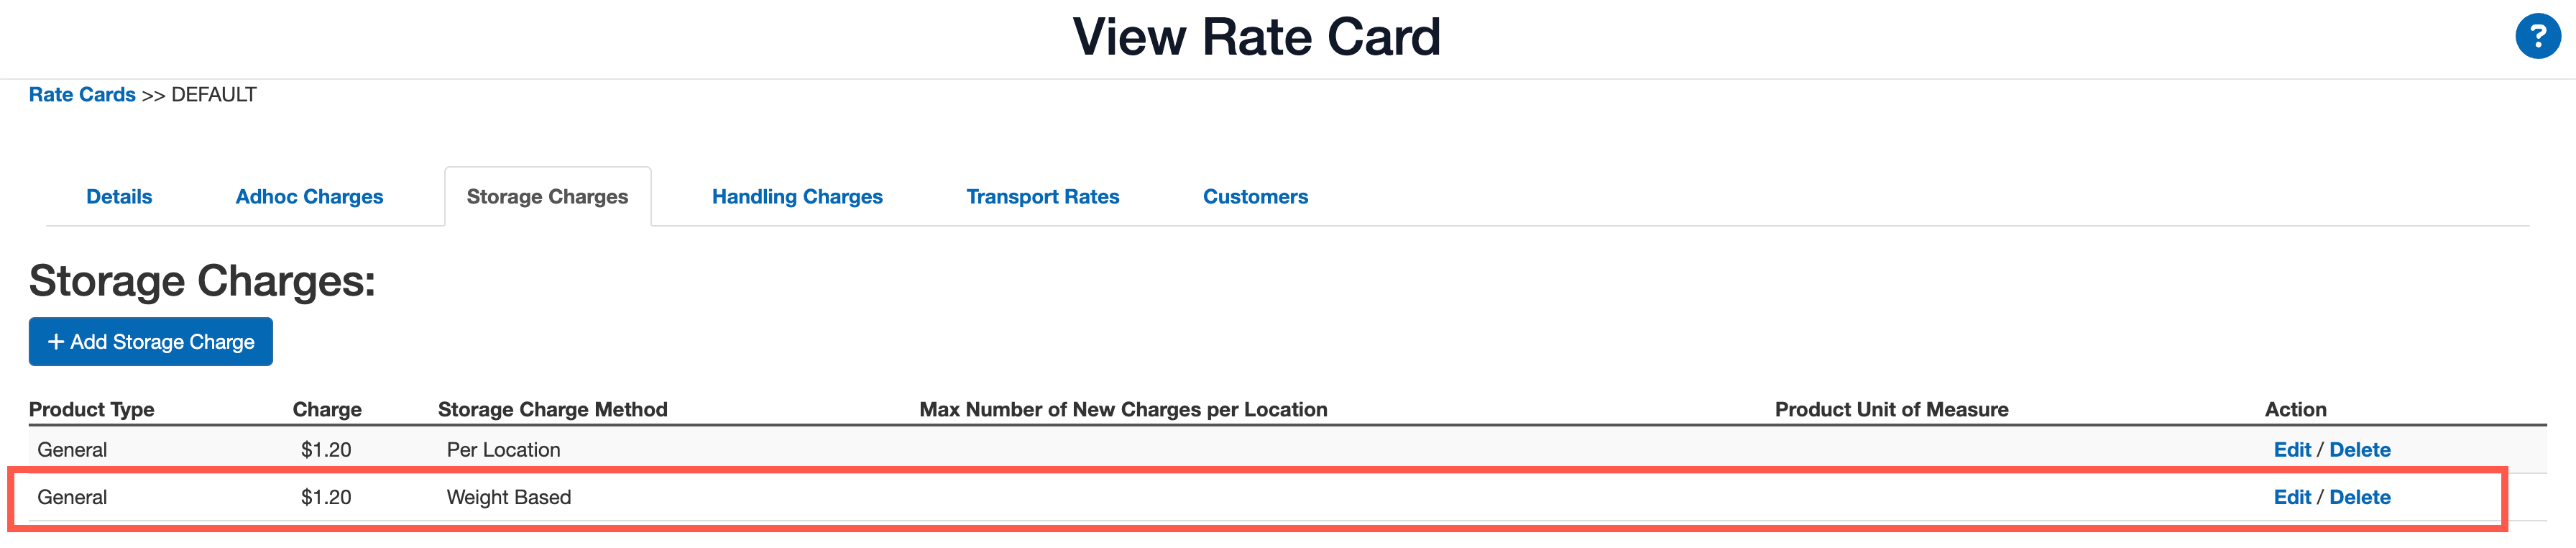Navigate back via the Rate Cards breadcrumb link
This screenshot has height=548, width=2576.
[x=81, y=94]
